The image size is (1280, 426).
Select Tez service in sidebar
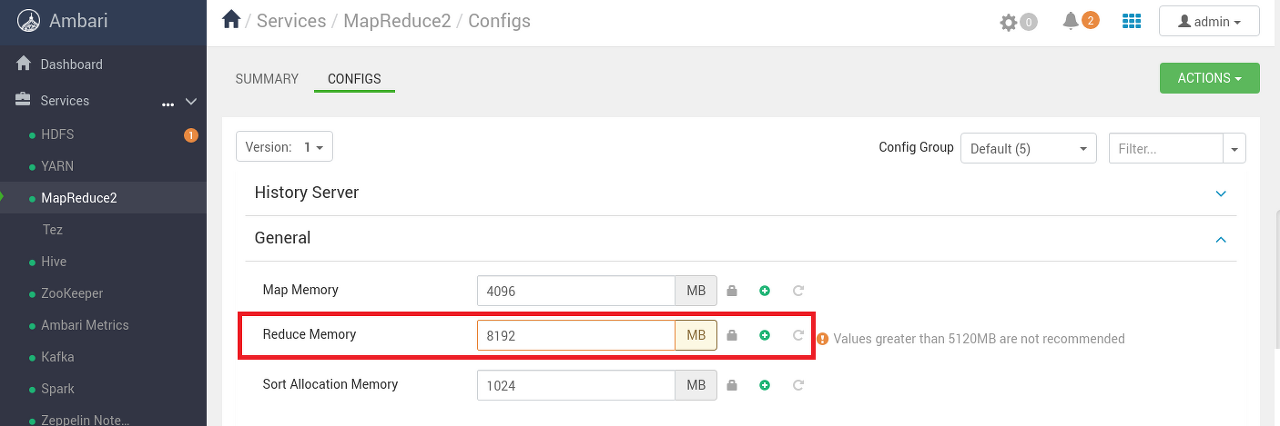[52, 230]
